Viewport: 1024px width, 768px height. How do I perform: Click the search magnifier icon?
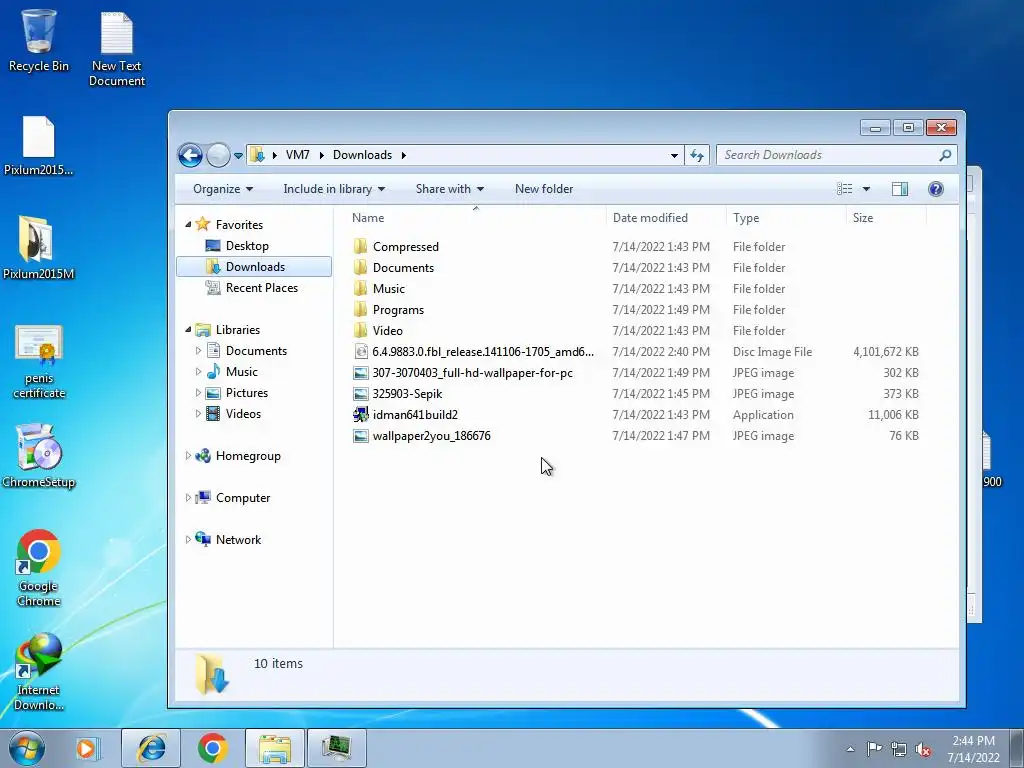945,155
